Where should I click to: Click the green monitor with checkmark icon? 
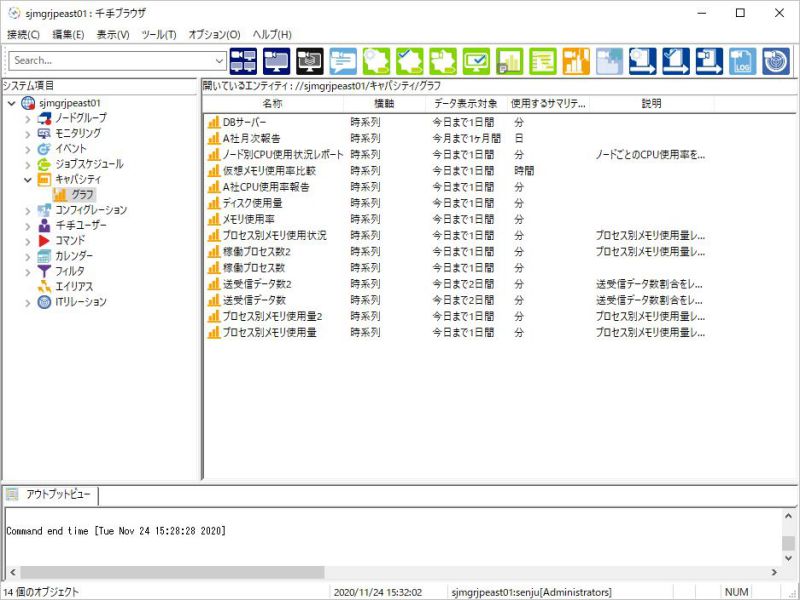477,61
